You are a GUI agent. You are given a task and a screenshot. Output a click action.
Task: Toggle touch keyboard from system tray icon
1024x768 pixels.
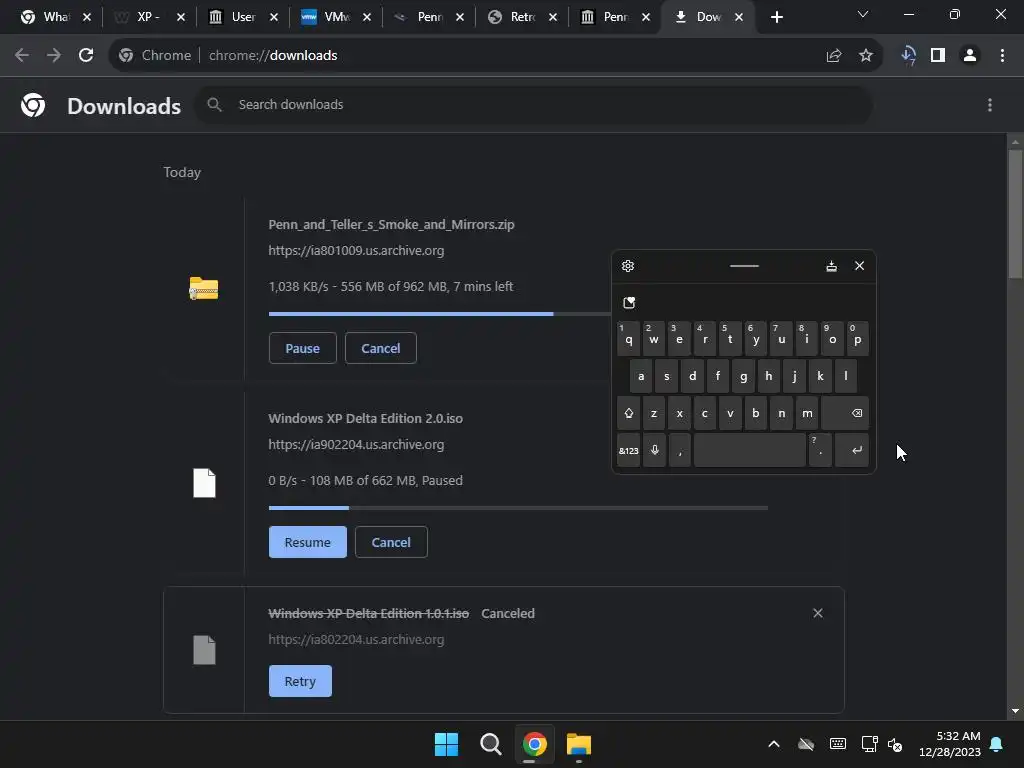[x=838, y=744]
